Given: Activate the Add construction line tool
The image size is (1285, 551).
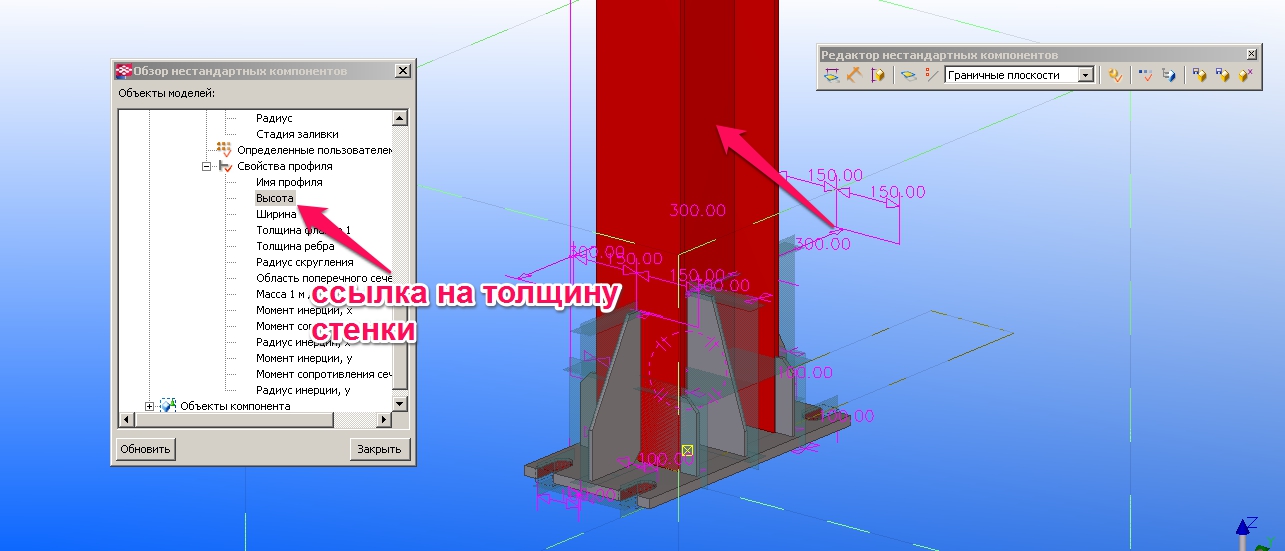Looking at the screenshot, I should (x=932, y=75).
